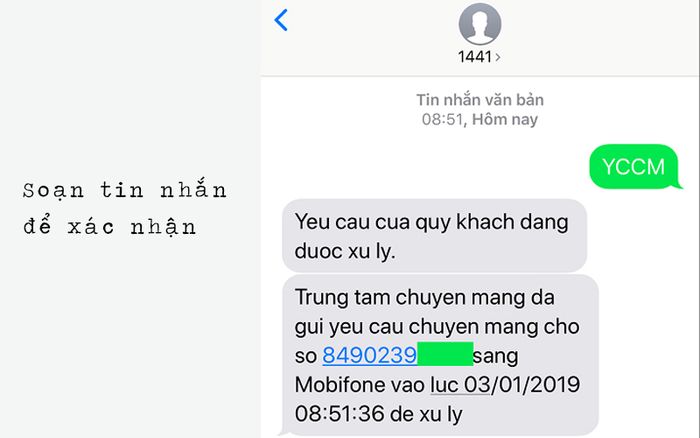Tap the blue back chevron
This screenshot has height=438, width=700.
[281, 20]
